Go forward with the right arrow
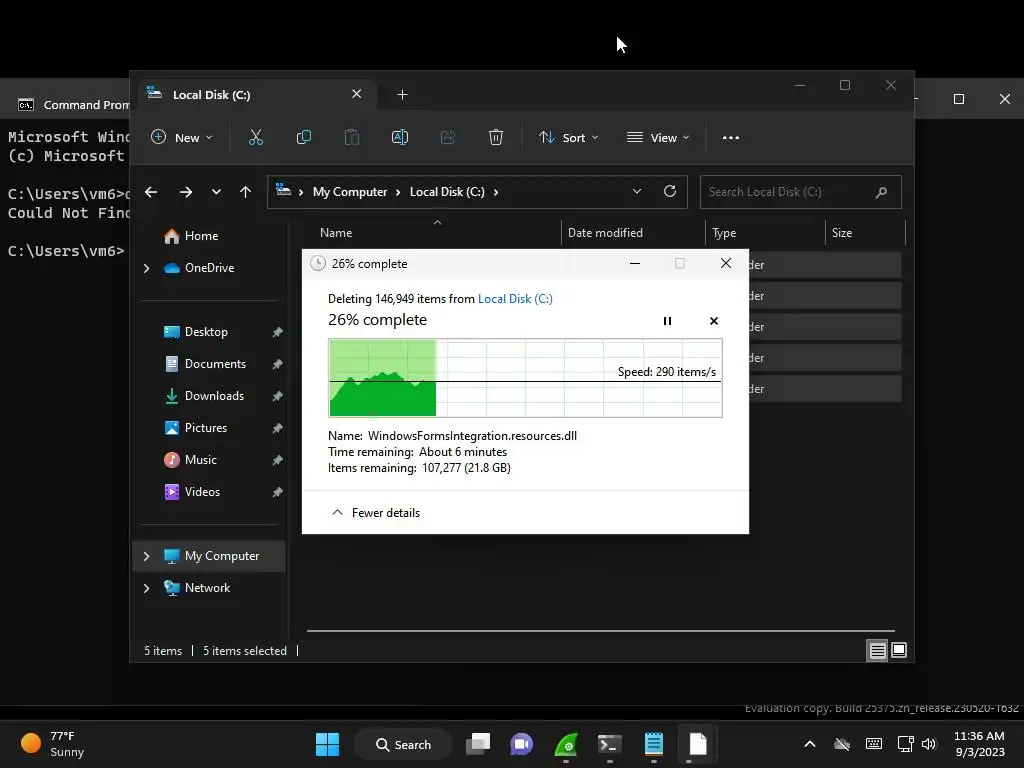 [186, 192]
